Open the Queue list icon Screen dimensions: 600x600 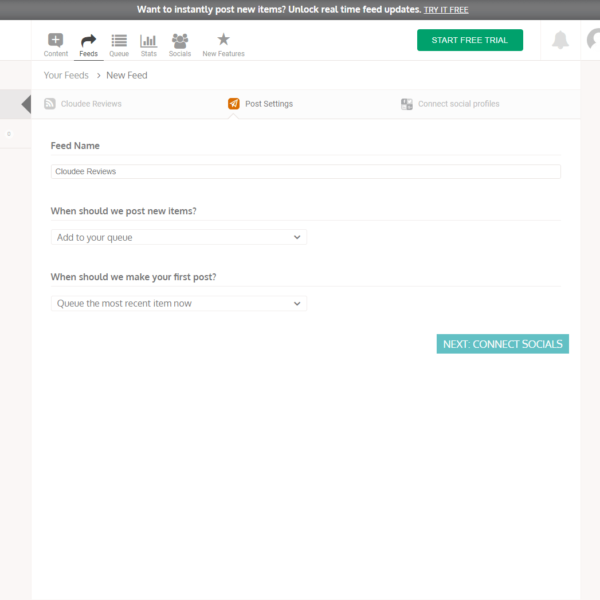(119, 40)
